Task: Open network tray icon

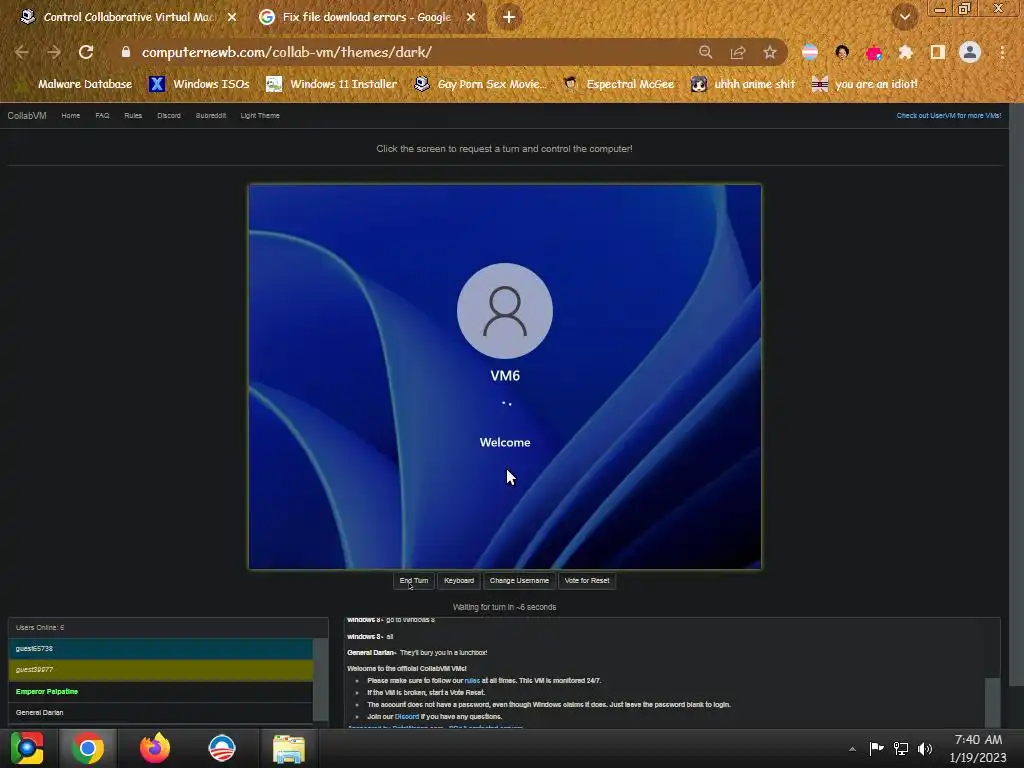Action: coord(901,748)
